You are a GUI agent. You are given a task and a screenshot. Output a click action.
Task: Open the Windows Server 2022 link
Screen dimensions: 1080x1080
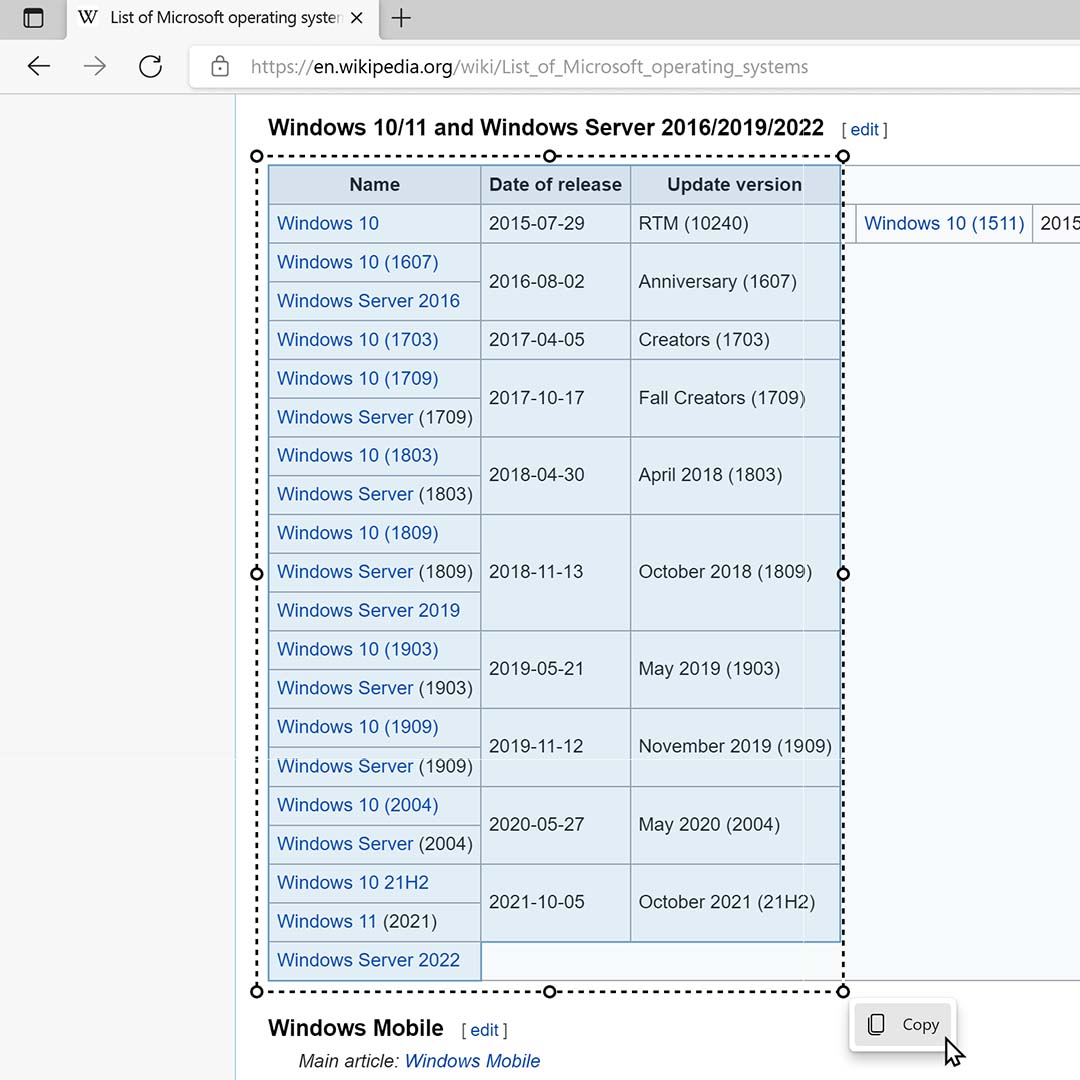coord(368,959)
